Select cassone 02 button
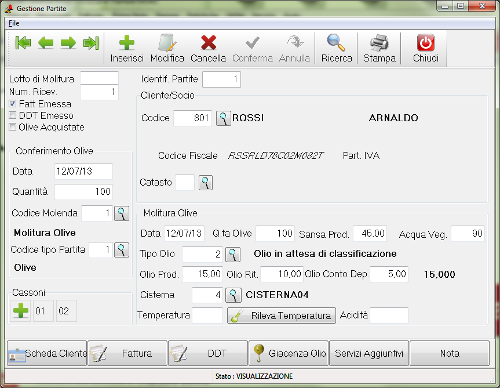The image size is (500, 388). 66,311
